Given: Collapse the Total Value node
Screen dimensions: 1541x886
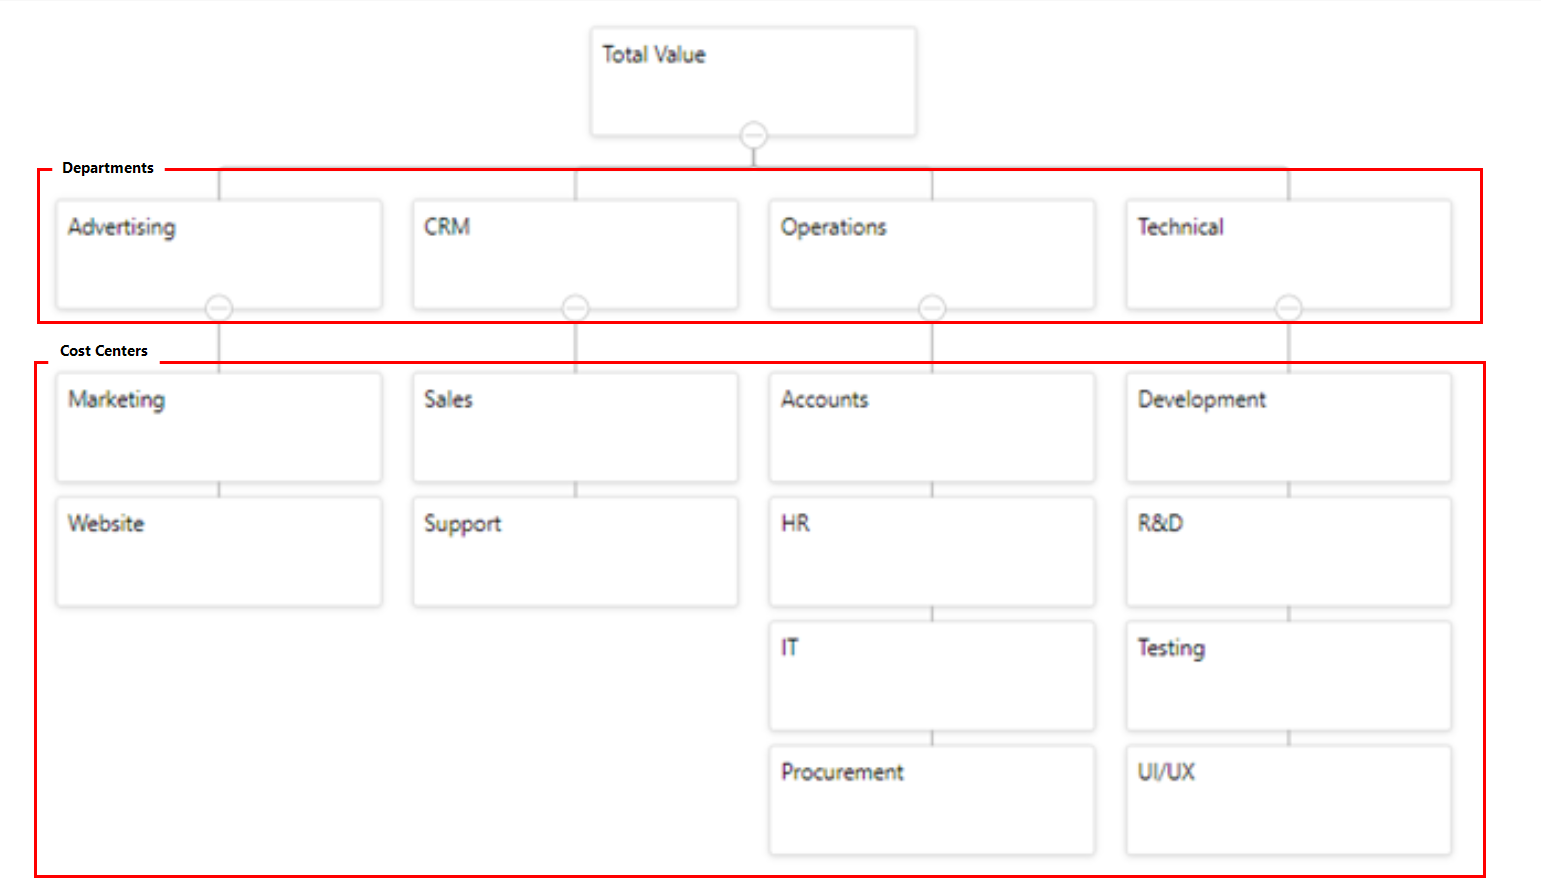Looking at the screenshot, I should pos(754,134).
